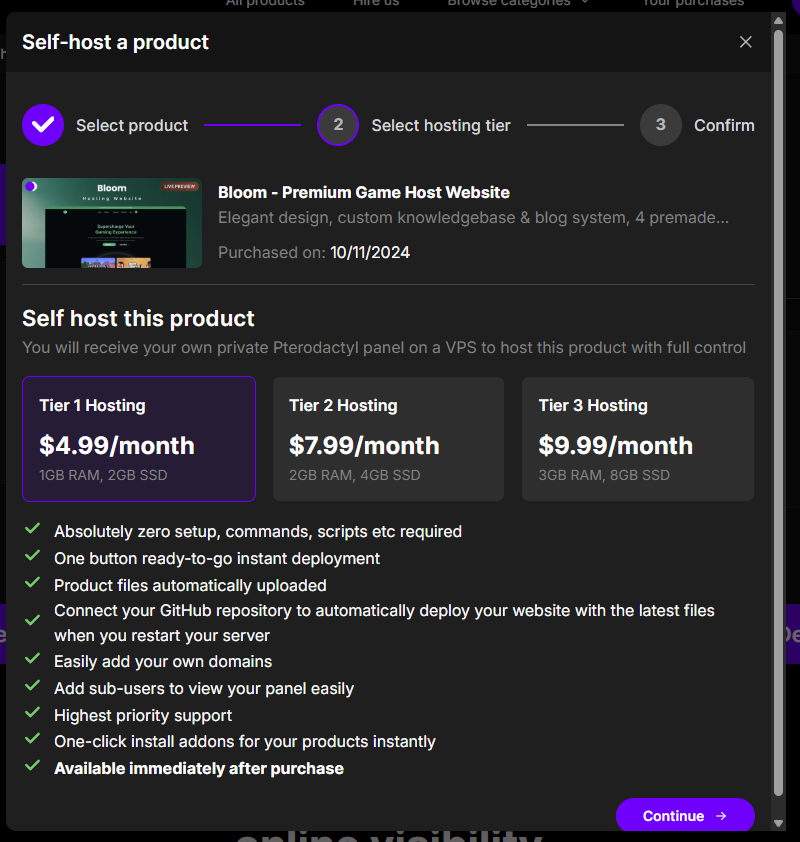
Task: Click the check icon next to One-click install addons
Action: 33,740
